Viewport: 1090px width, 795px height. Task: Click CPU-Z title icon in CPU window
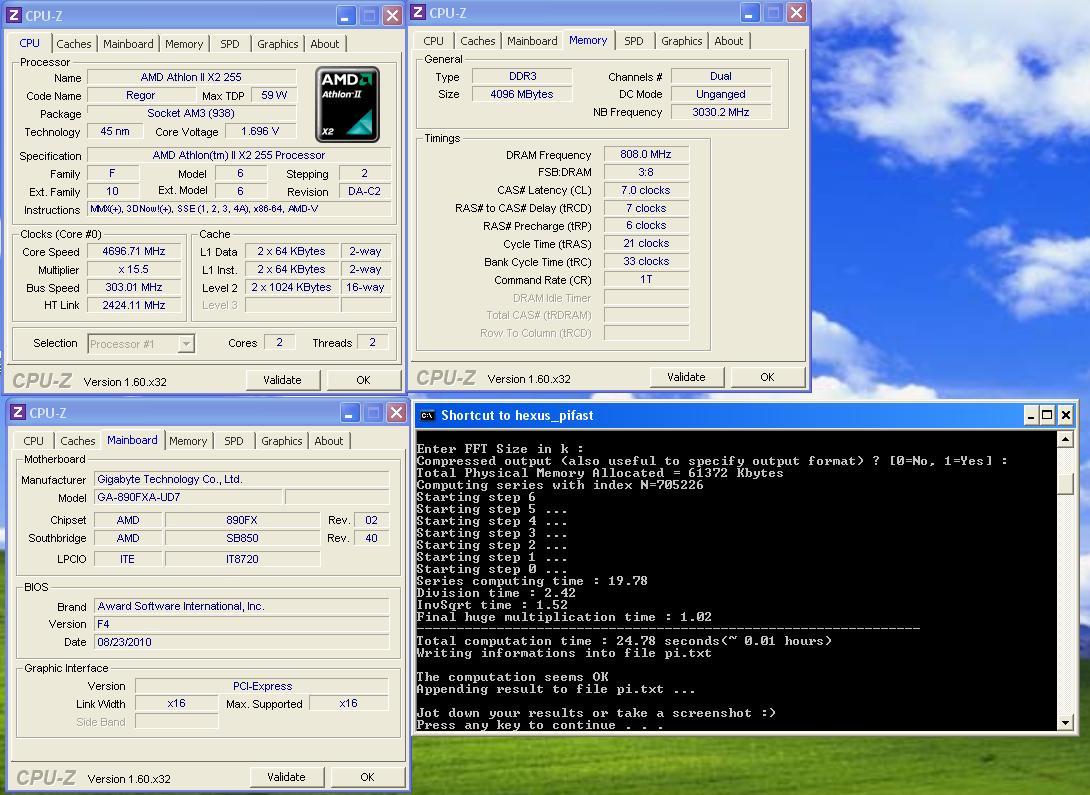click(x=14, y=15)
